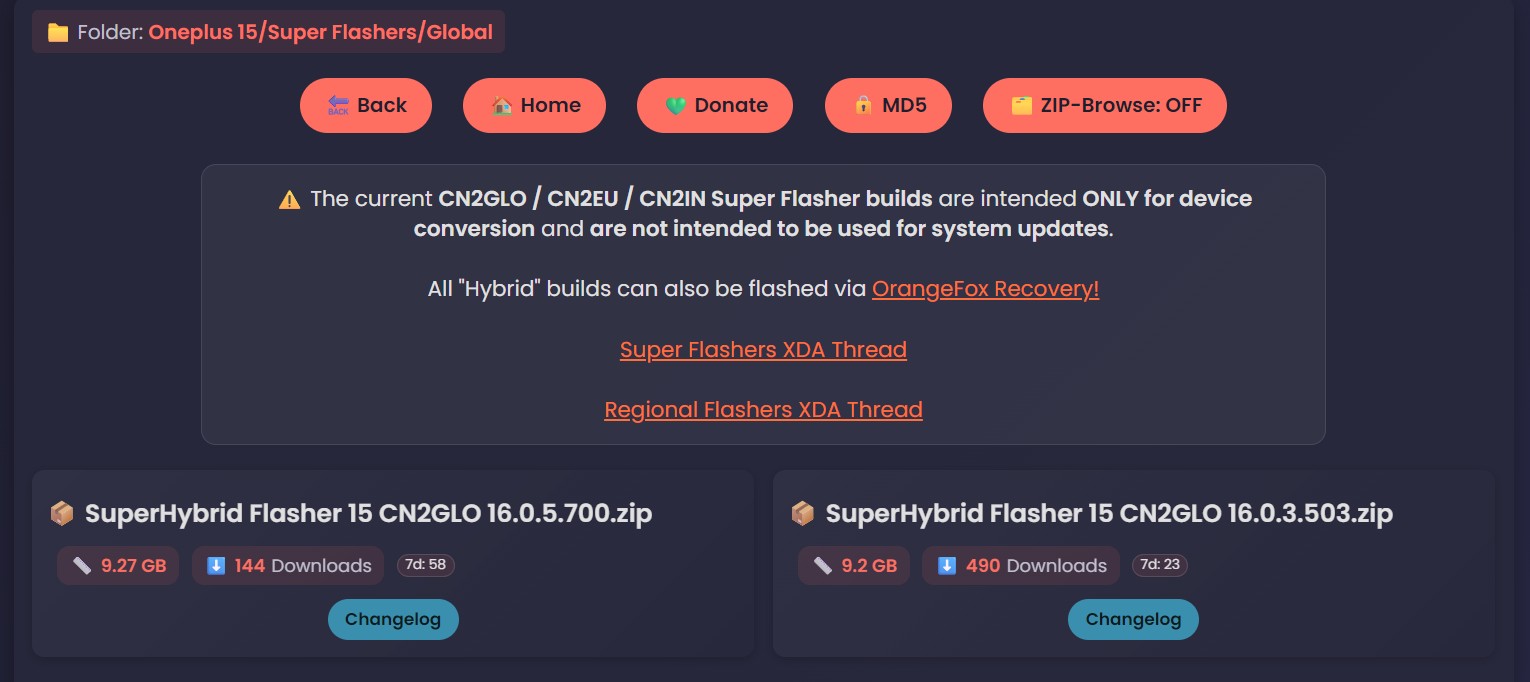The width and height of the screenshot is (1530, 682).
Task: Click the Oneplus 15/Super Flashers/Global folder path
Action: [x=320, y=32]
